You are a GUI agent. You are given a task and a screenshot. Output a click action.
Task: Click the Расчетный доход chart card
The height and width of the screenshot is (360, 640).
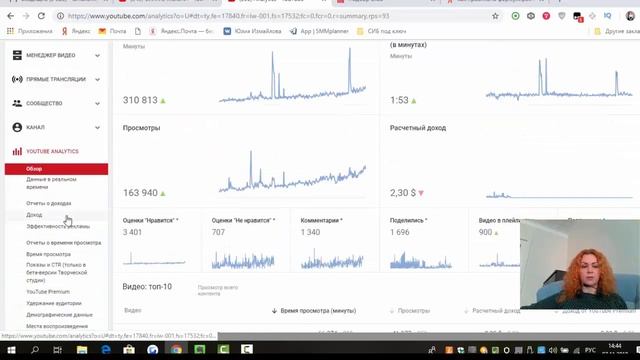pos(510,161)
